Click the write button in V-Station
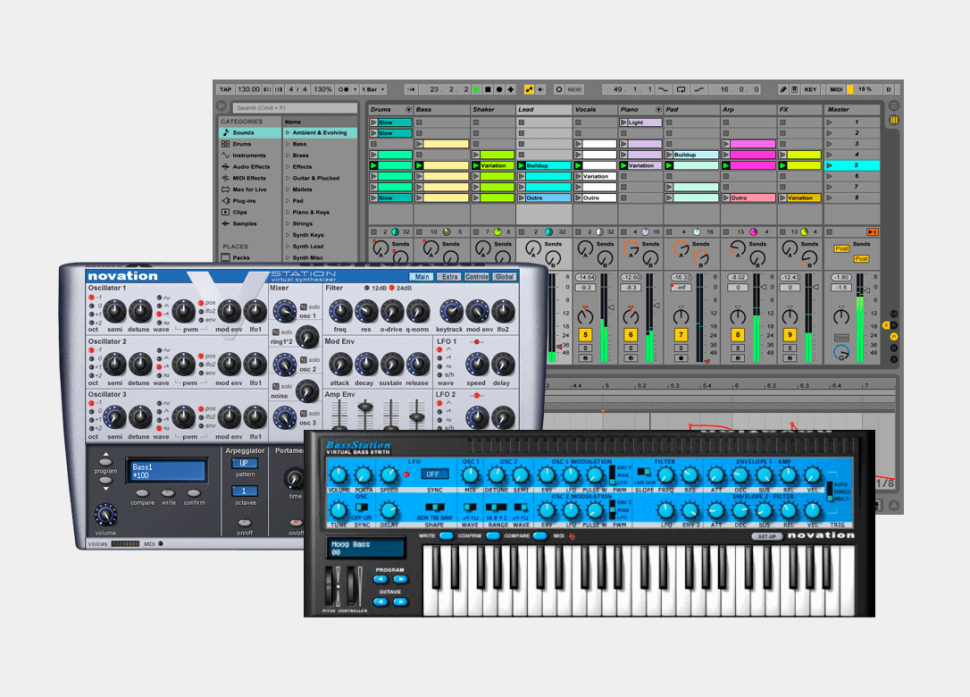 click(168, 493)
